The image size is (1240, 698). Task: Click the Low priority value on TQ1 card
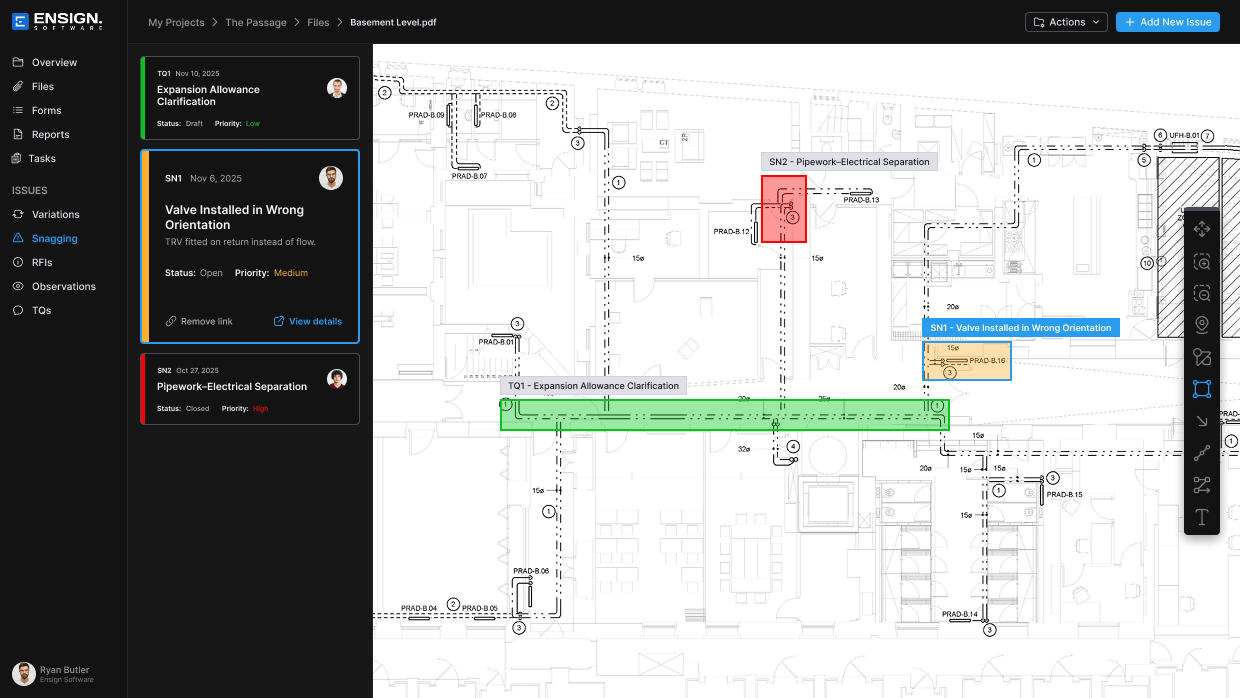[x=253, y=123]
